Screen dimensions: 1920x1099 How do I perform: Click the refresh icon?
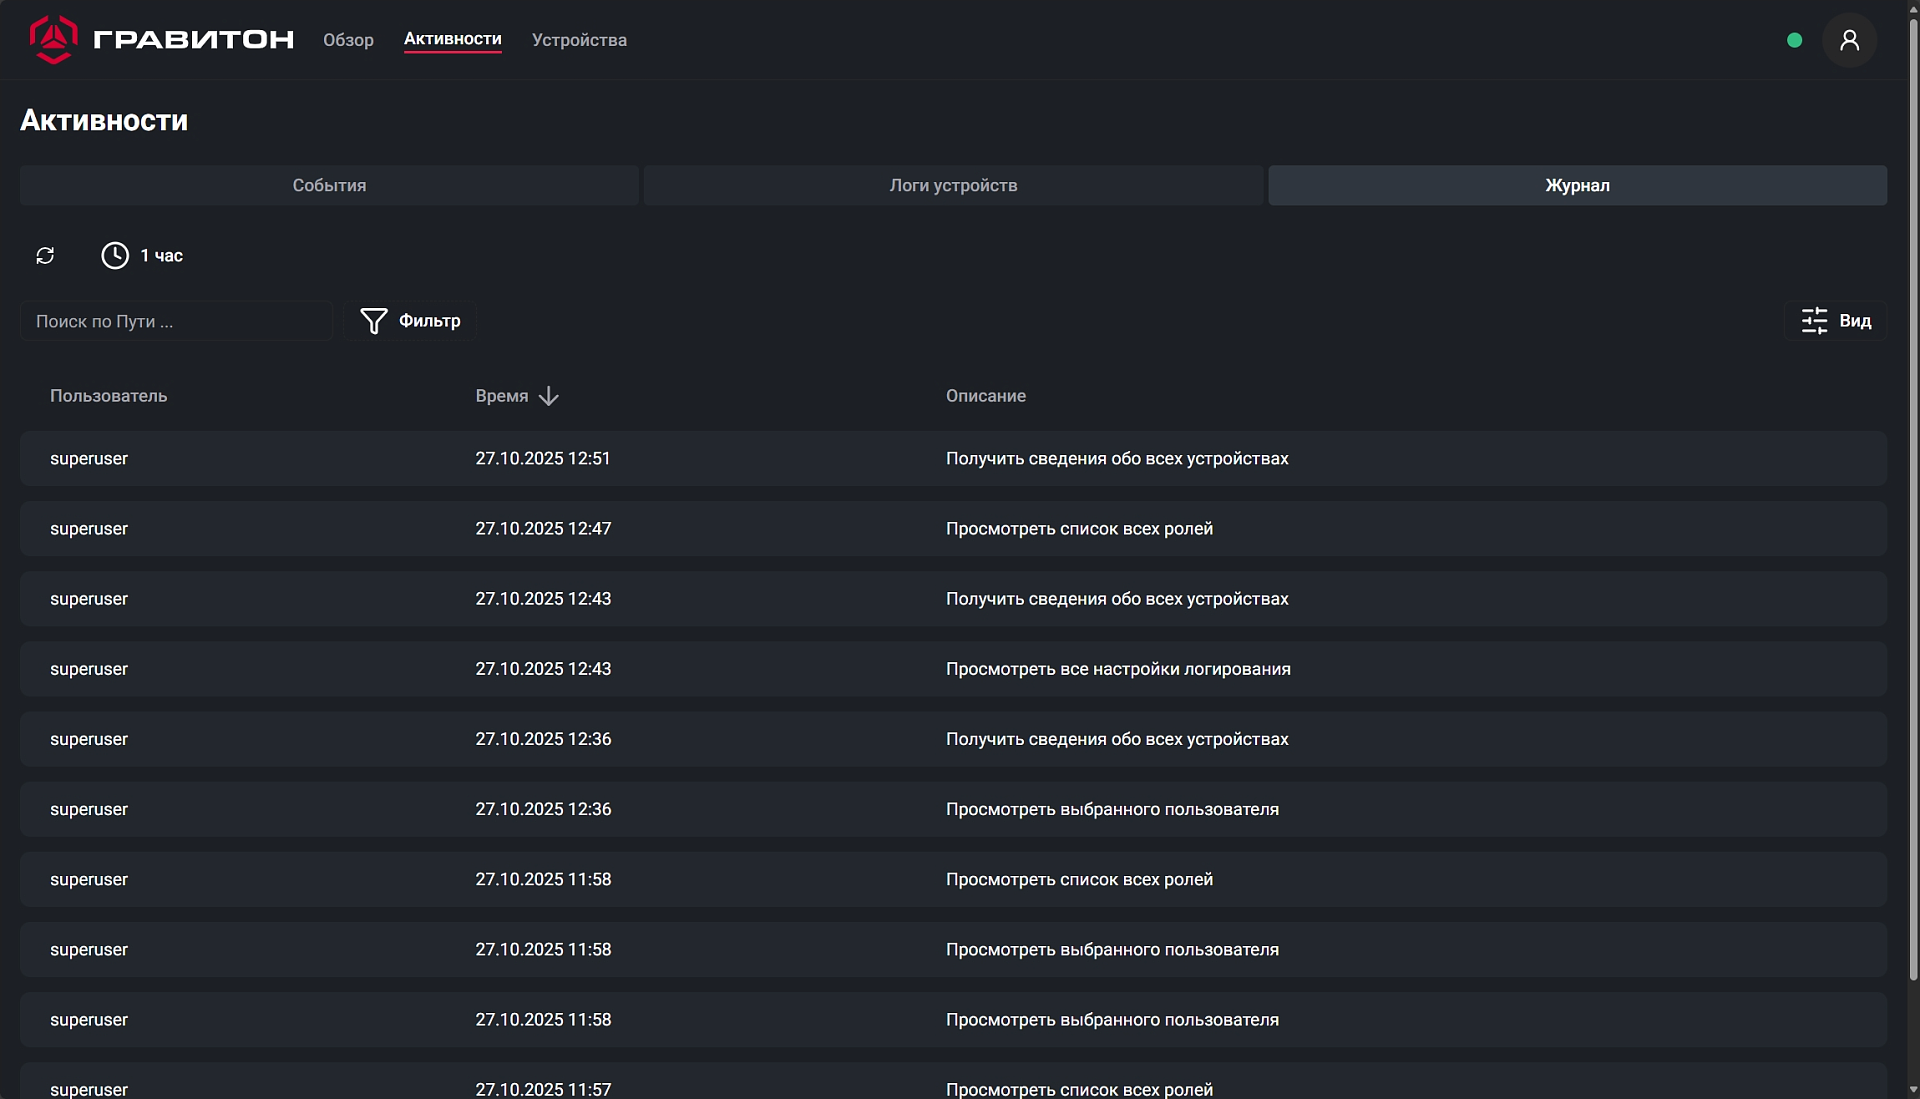pyautogui.click(x=45, y=256)
